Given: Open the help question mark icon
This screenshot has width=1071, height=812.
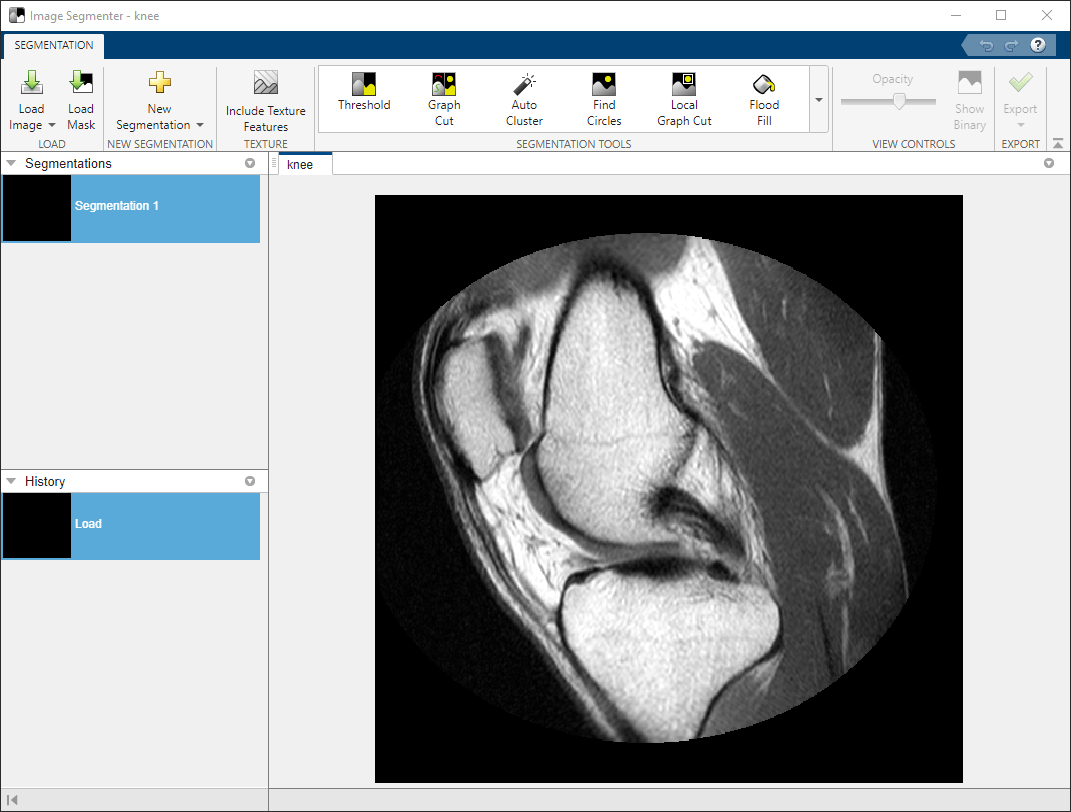Looking at the screenshot, I should coord(1038,45).
